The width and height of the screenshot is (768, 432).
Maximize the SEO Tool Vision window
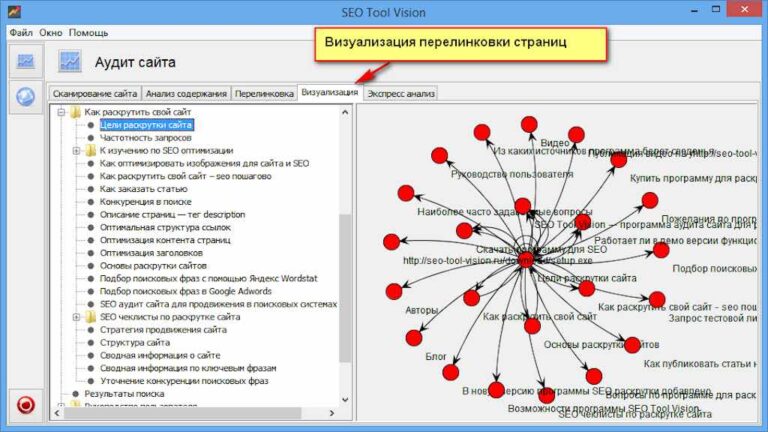716,9
